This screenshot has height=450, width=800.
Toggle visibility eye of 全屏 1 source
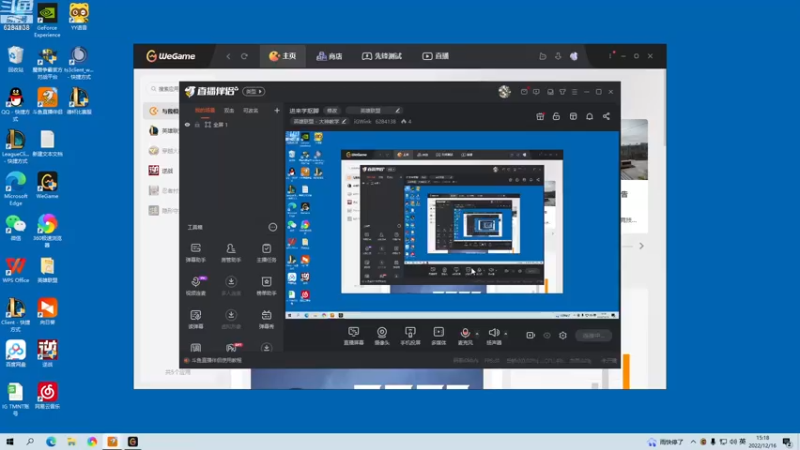pyautogui.click(x=187, y=124)
